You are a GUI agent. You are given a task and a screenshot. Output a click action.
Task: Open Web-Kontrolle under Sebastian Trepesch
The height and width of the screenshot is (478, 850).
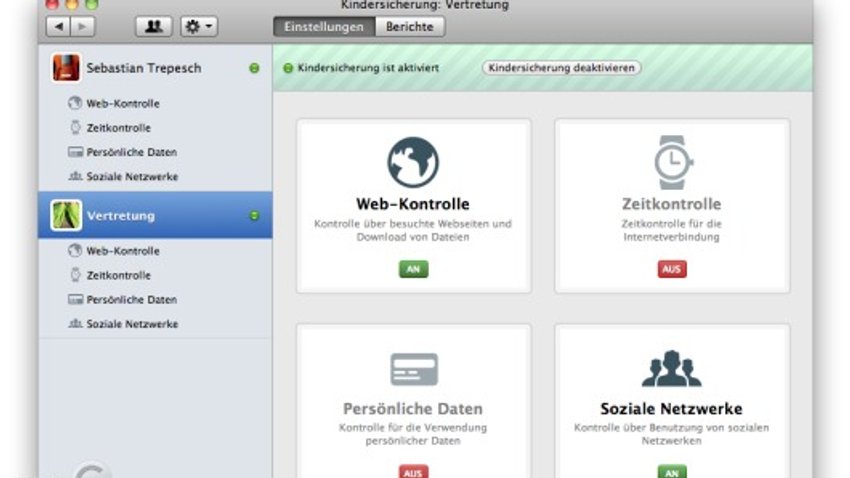pyautogui.click(x=123, y=104)
